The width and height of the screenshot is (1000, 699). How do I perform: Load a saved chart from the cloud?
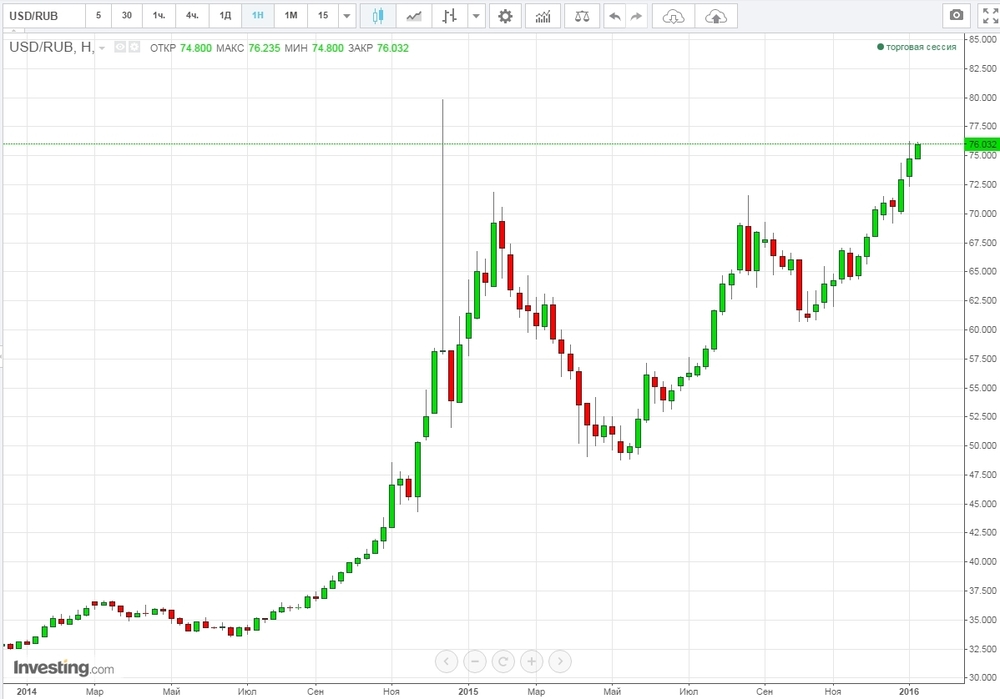pos(677,16)
